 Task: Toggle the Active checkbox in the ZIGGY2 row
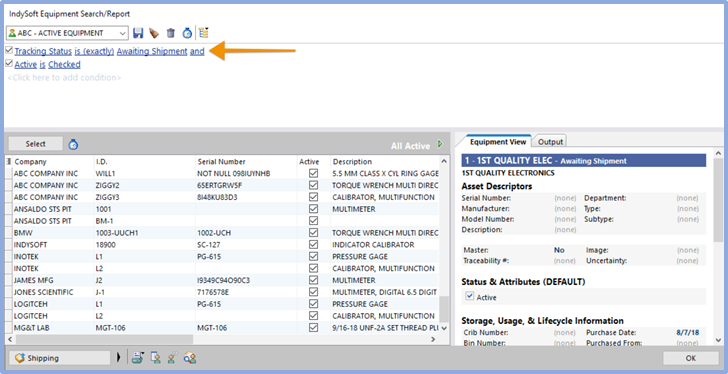313,185
